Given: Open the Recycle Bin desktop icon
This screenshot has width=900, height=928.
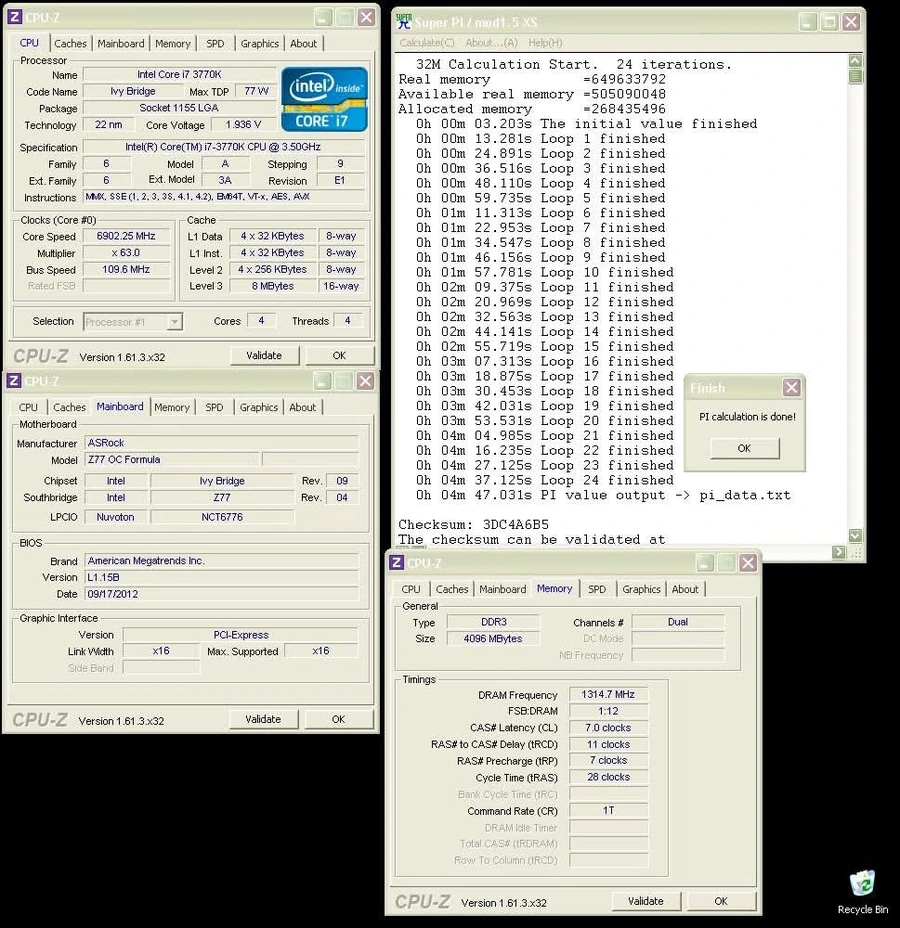Looking at the screenshot, I should (x=862, y=891).
